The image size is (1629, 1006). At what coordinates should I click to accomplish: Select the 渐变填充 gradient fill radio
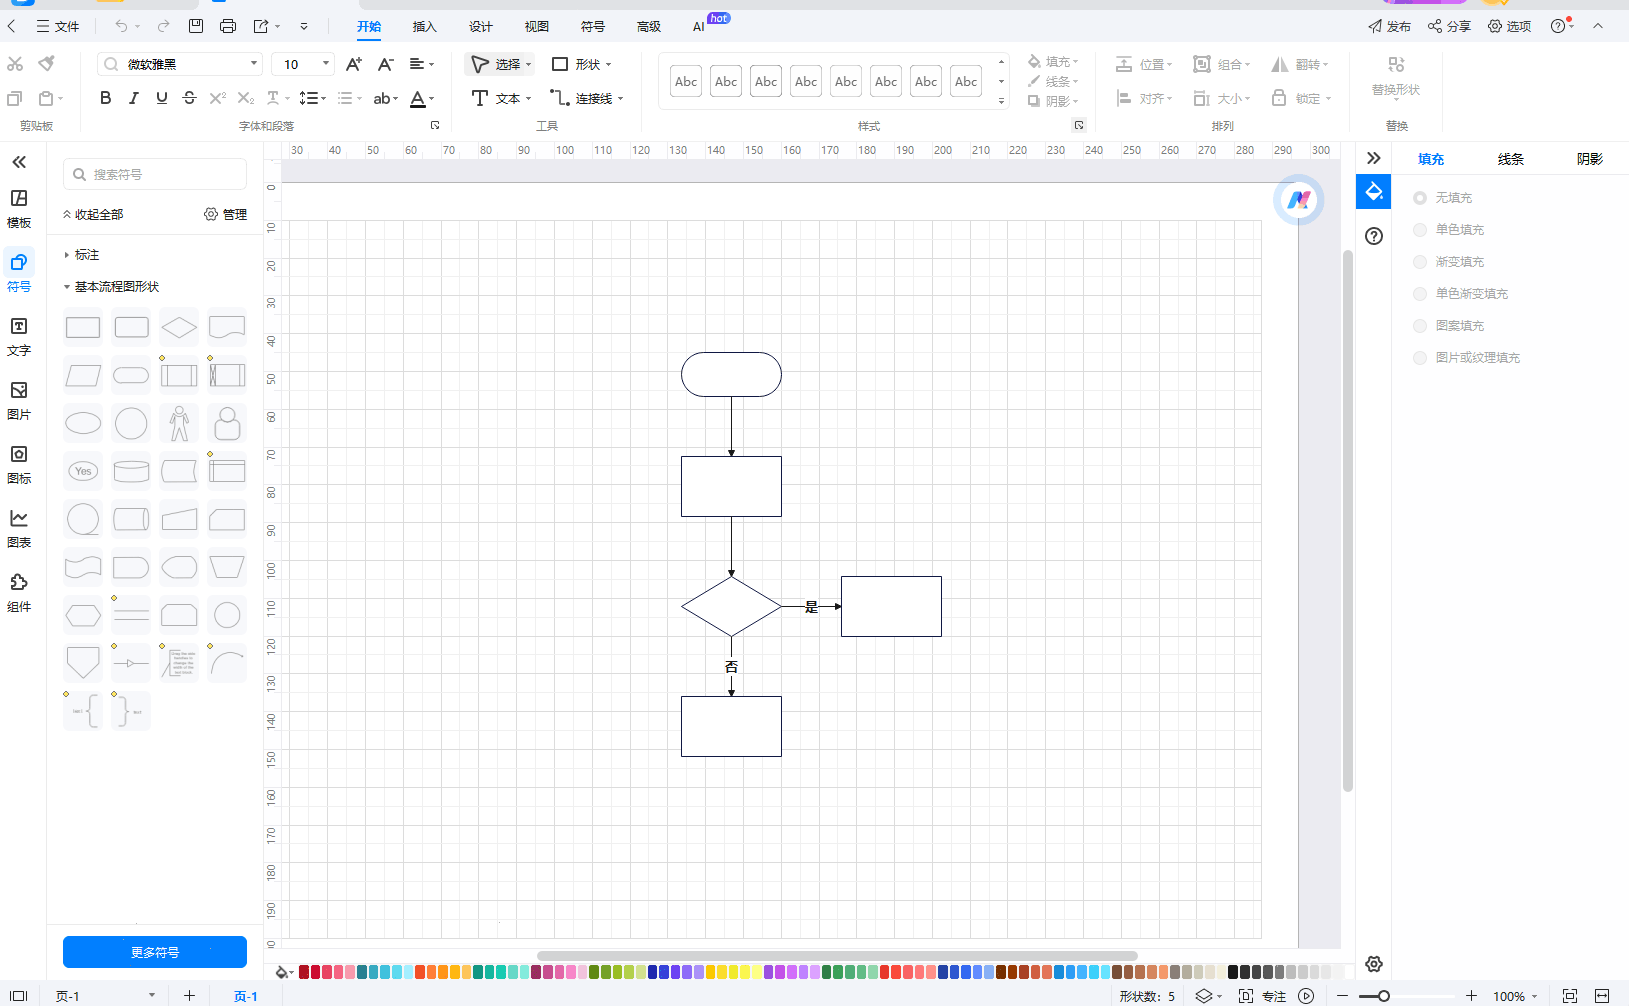(x=1420, y=262)
